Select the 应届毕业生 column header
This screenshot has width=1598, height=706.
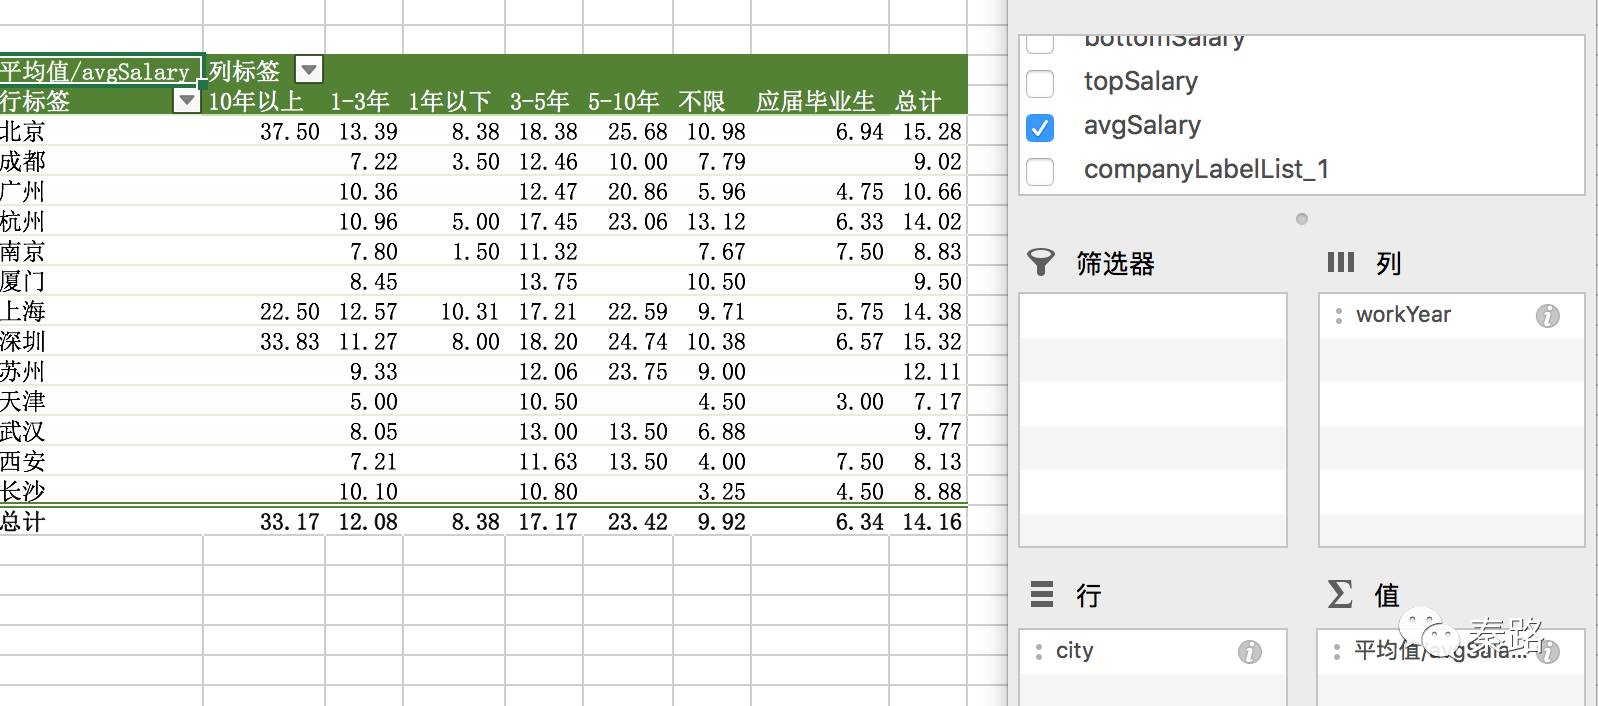(x=815, y=101)
